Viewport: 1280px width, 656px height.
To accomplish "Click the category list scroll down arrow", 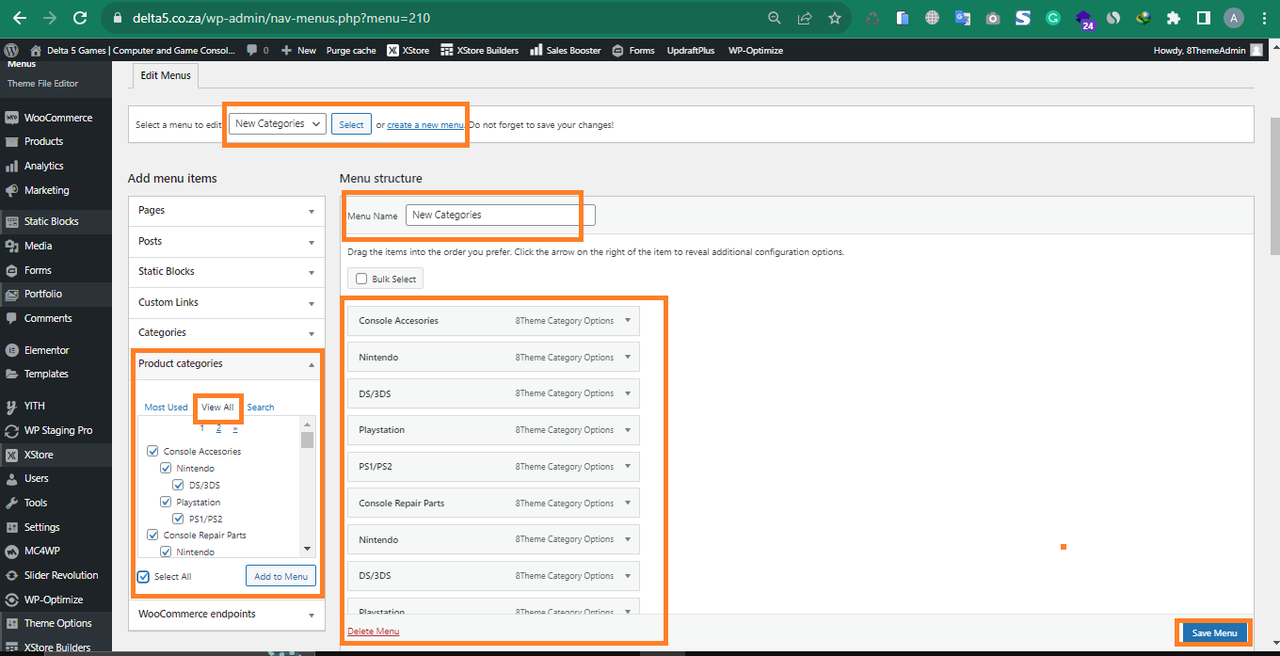I will coord(307,549).
